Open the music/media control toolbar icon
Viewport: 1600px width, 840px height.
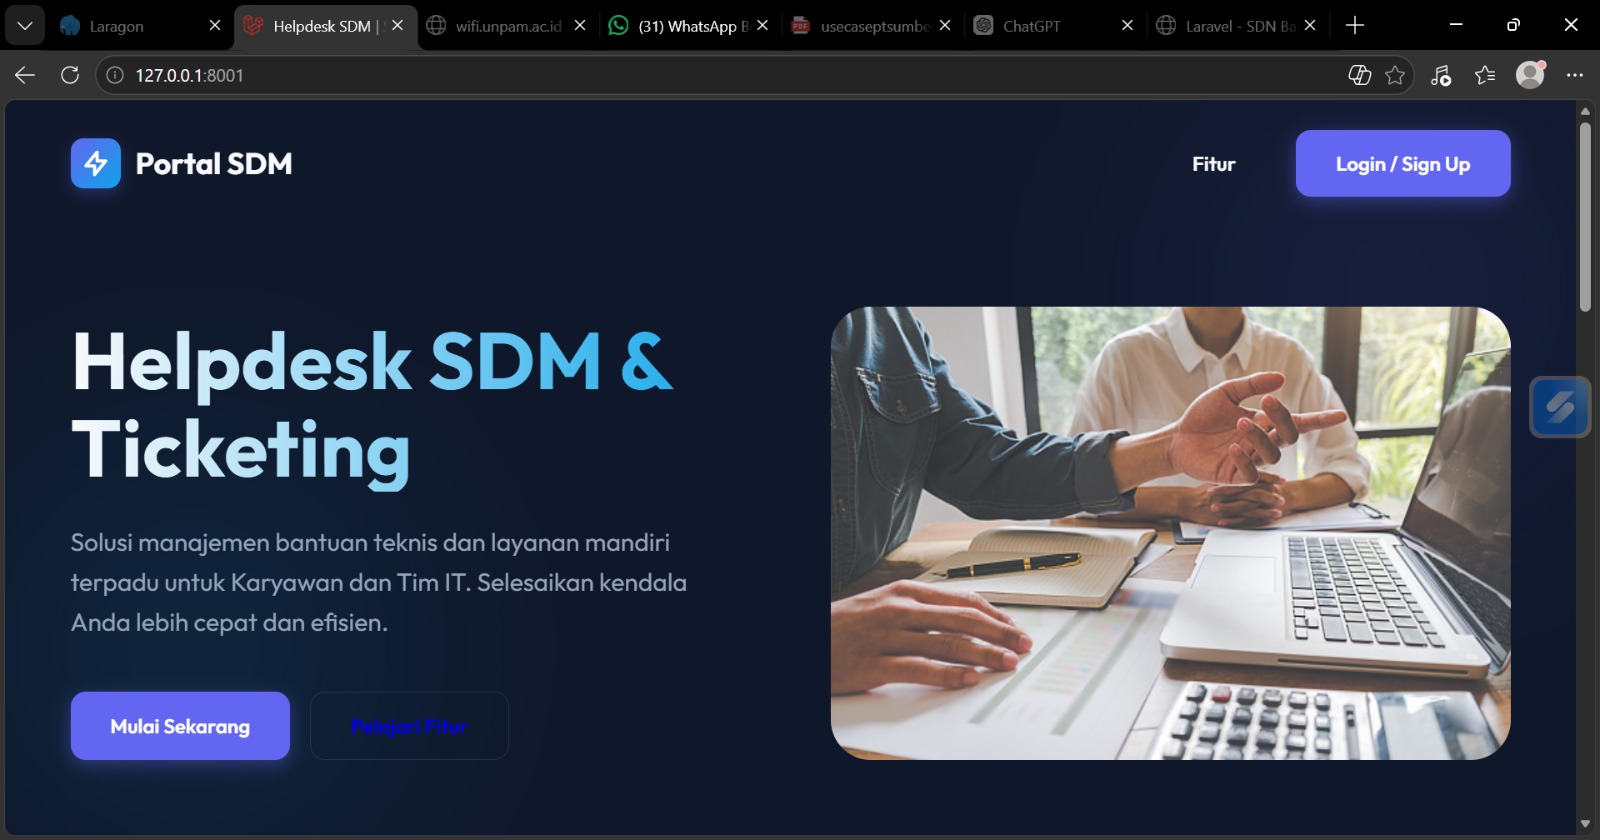click(1441, 75)
